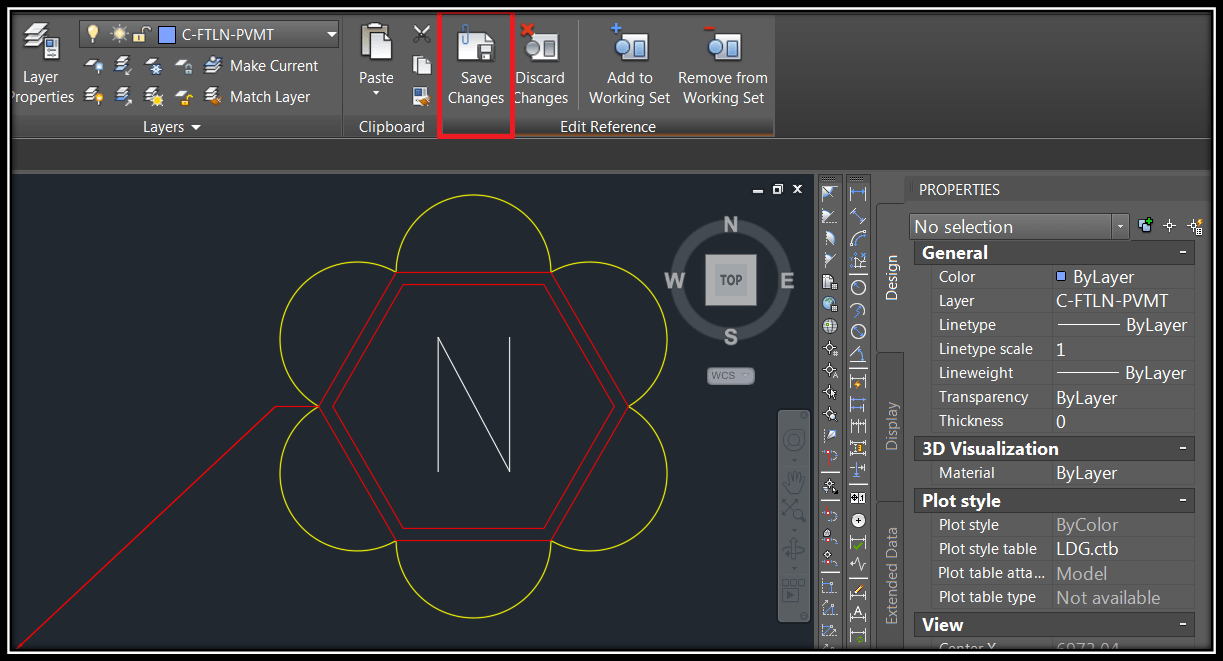
Task: Click the Orbit tool in navigation bar
Action: coord(795,550)
